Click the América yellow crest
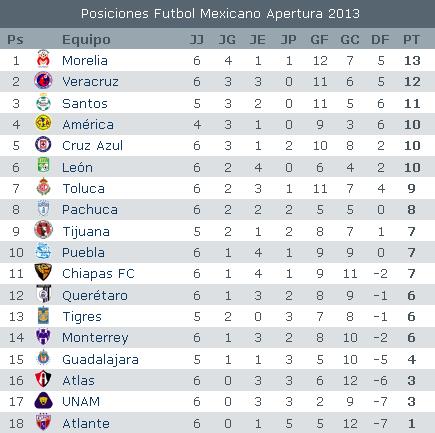435x433 pixels. (43, 123)
